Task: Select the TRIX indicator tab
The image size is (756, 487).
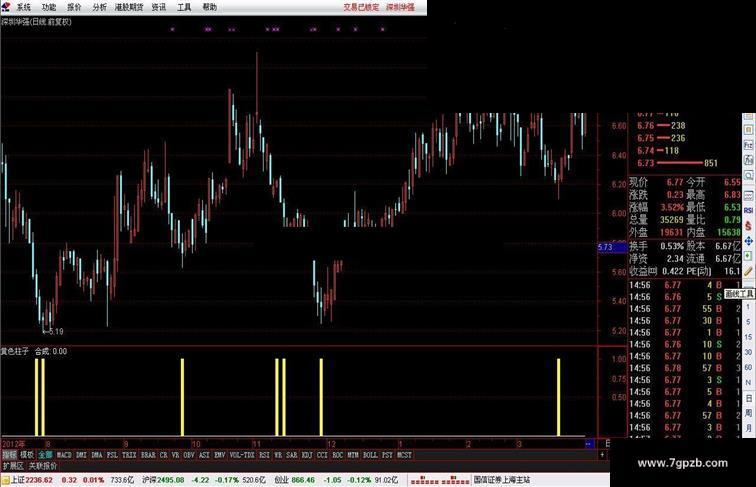Action: (x=129, y=455)
